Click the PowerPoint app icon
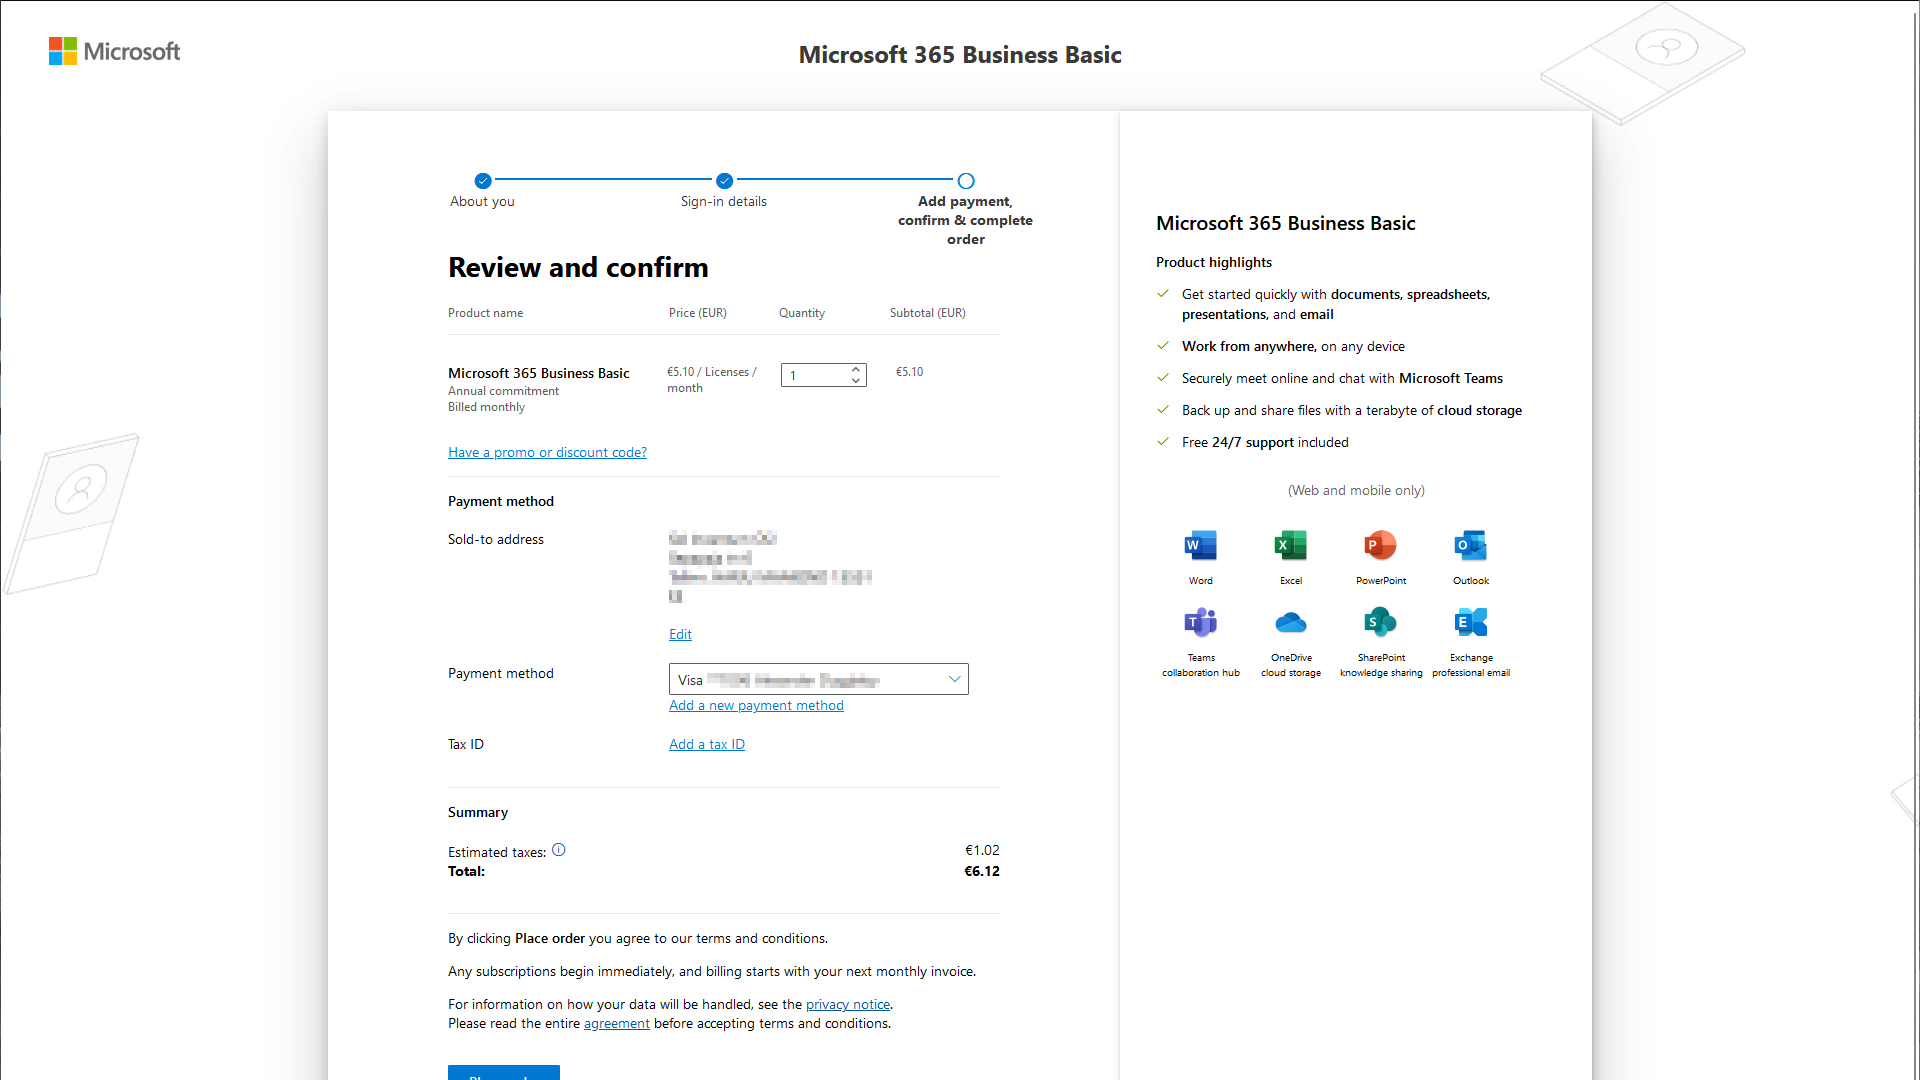 [x=1381, y=545]
